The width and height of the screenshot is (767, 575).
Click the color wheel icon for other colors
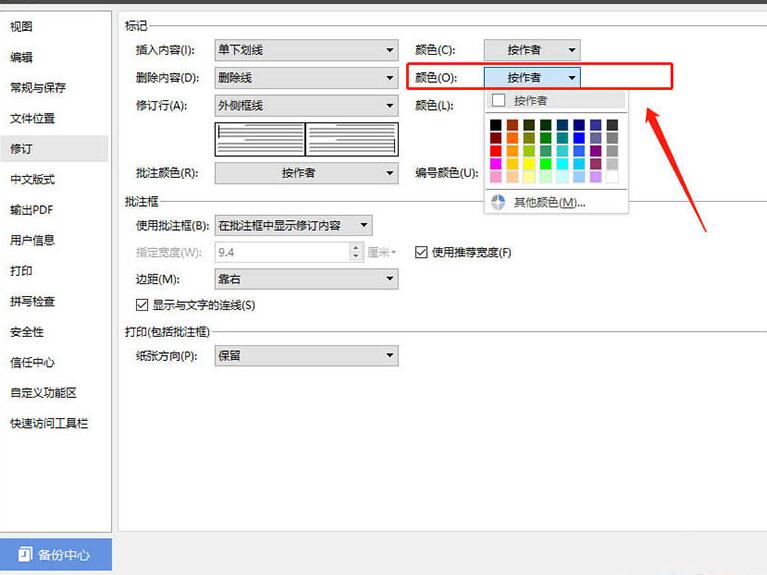(x=498, y=202)
